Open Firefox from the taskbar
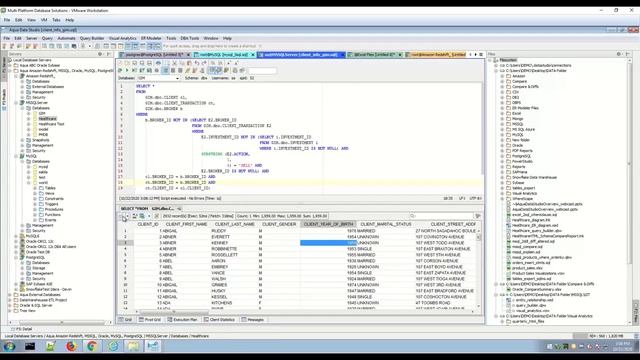640x360 pixels. tap(71, 347)
